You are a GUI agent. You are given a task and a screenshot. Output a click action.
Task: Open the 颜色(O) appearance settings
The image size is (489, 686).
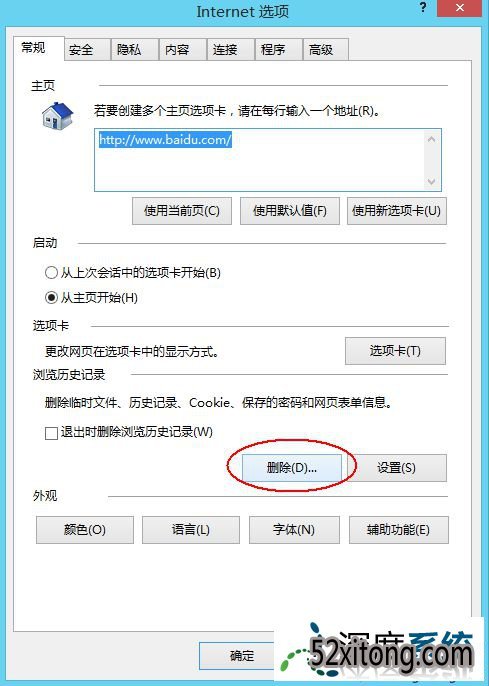(x=85, y=530)
